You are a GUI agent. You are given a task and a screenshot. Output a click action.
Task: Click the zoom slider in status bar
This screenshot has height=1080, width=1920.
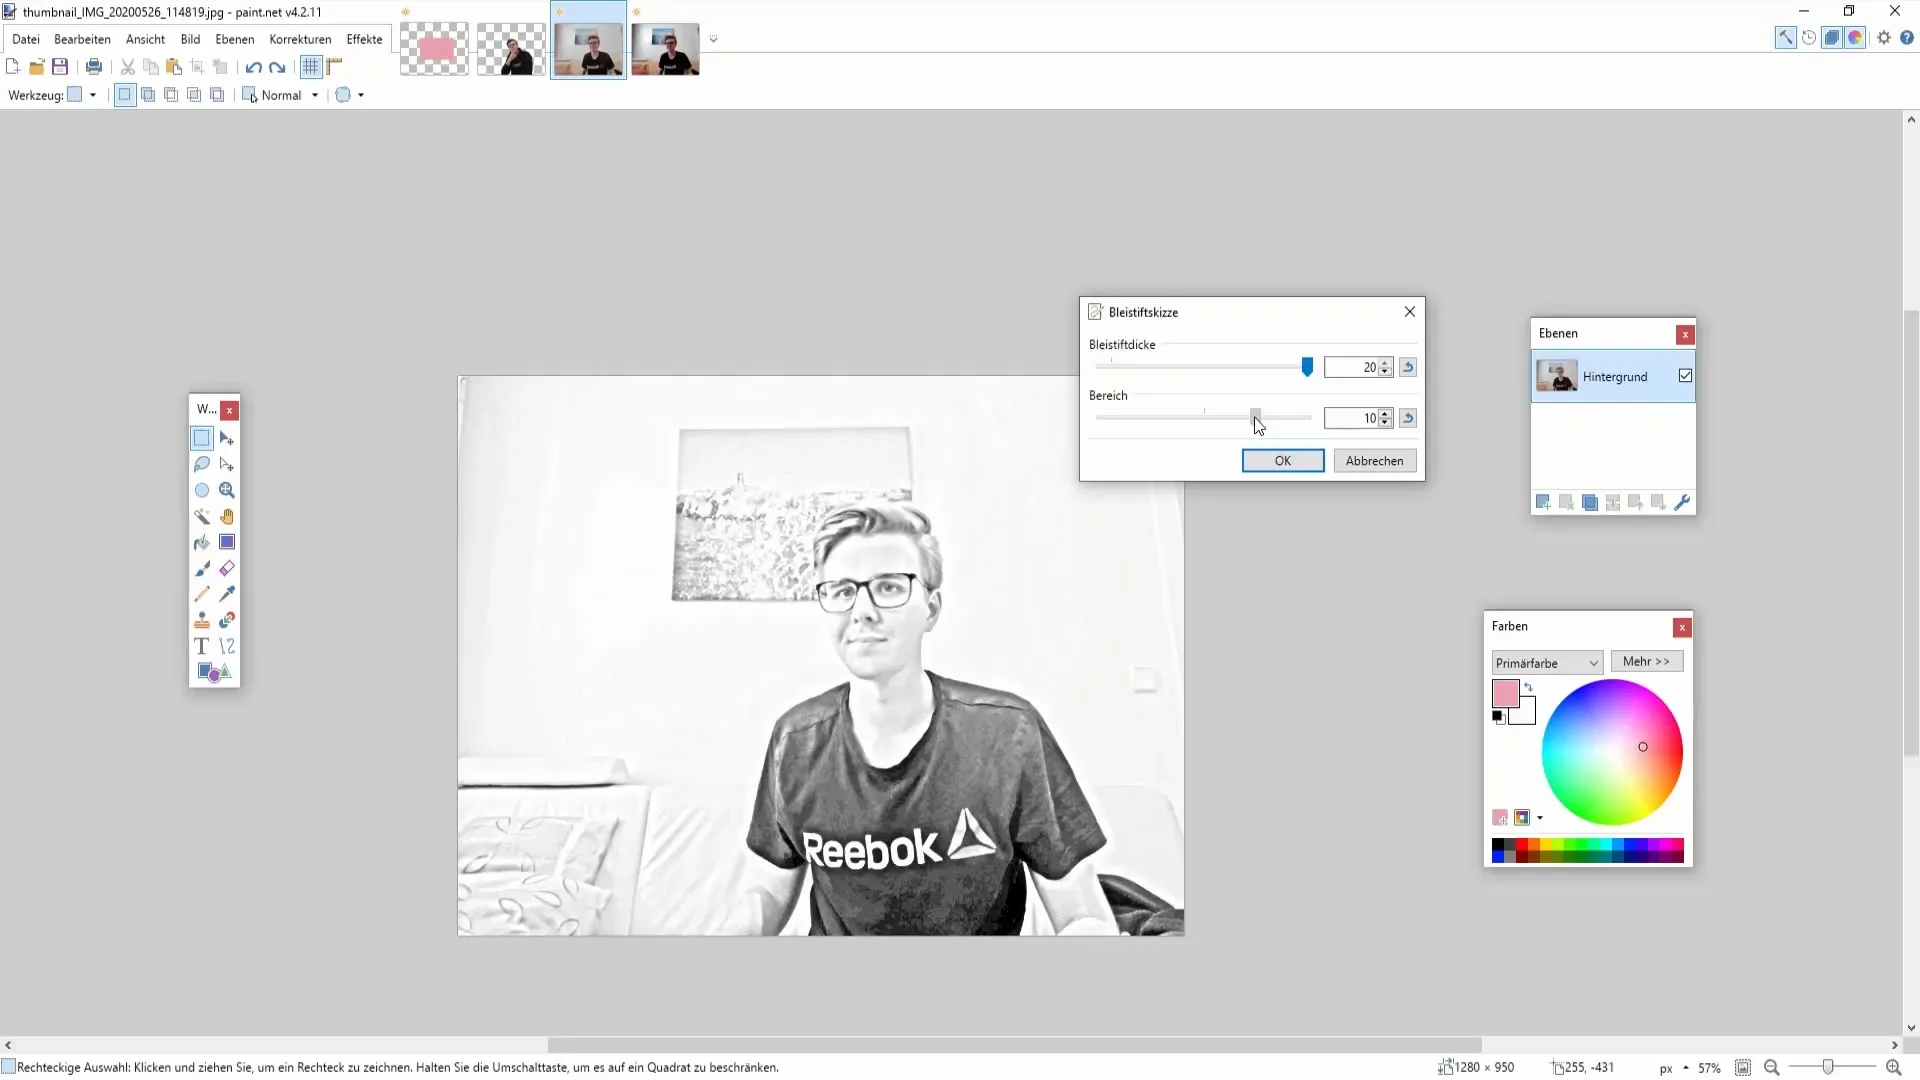click(1828, 1068)
